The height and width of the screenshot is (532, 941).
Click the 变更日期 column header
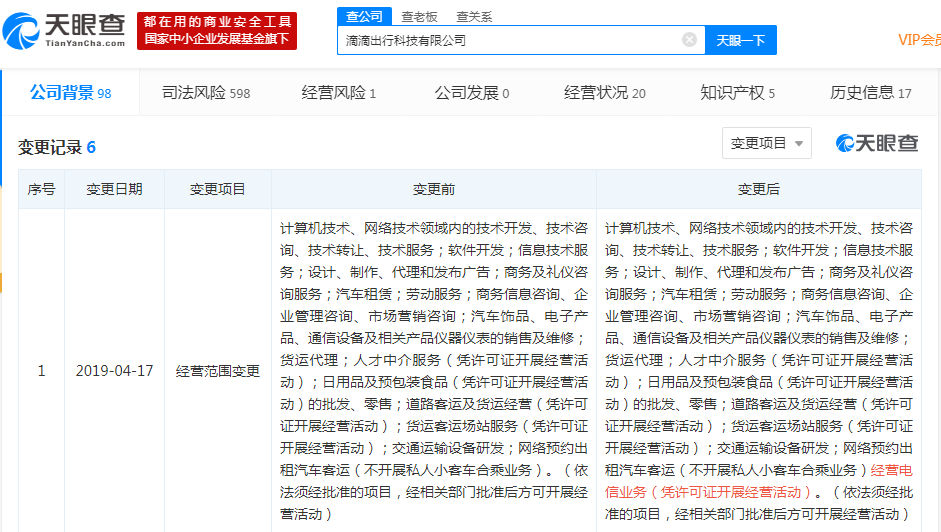[x=114, y=189]
